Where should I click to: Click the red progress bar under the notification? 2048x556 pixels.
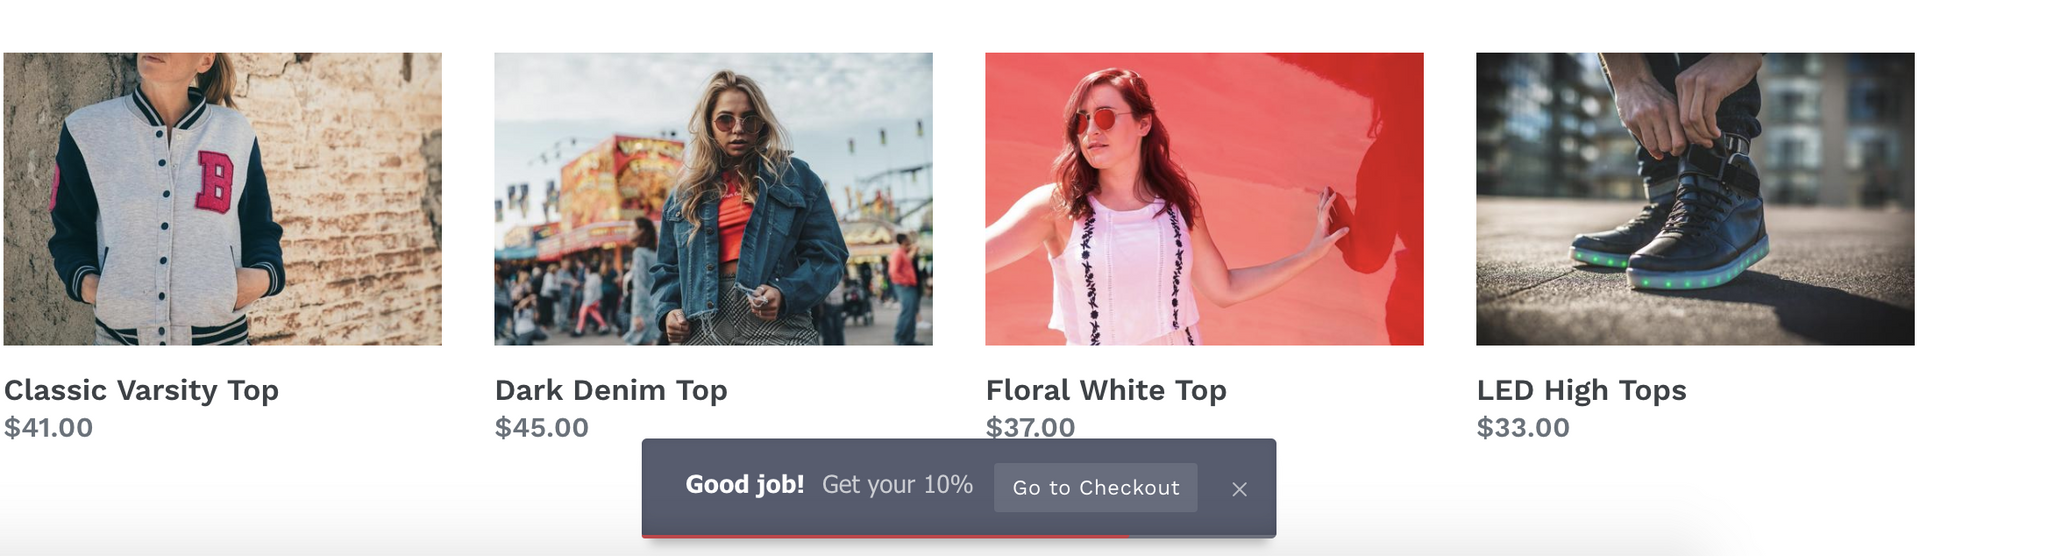pos(885,536)
